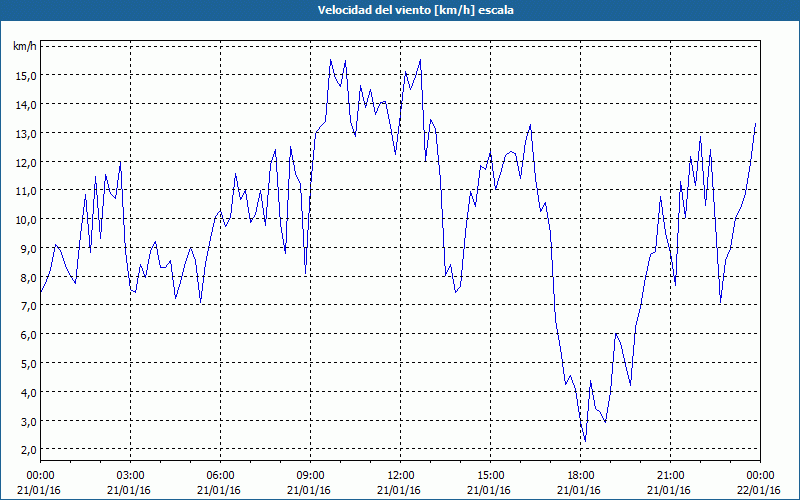Click the 9,0 y-axis label
Viewport: 800px width, 500px height.
pyautogui.click(x=28, y=248)
